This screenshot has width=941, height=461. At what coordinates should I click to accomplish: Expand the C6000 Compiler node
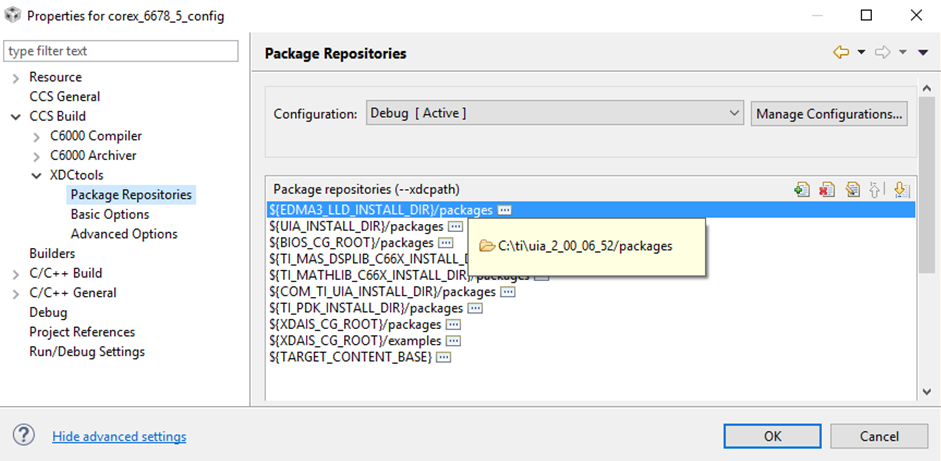[x=37, y=136]
